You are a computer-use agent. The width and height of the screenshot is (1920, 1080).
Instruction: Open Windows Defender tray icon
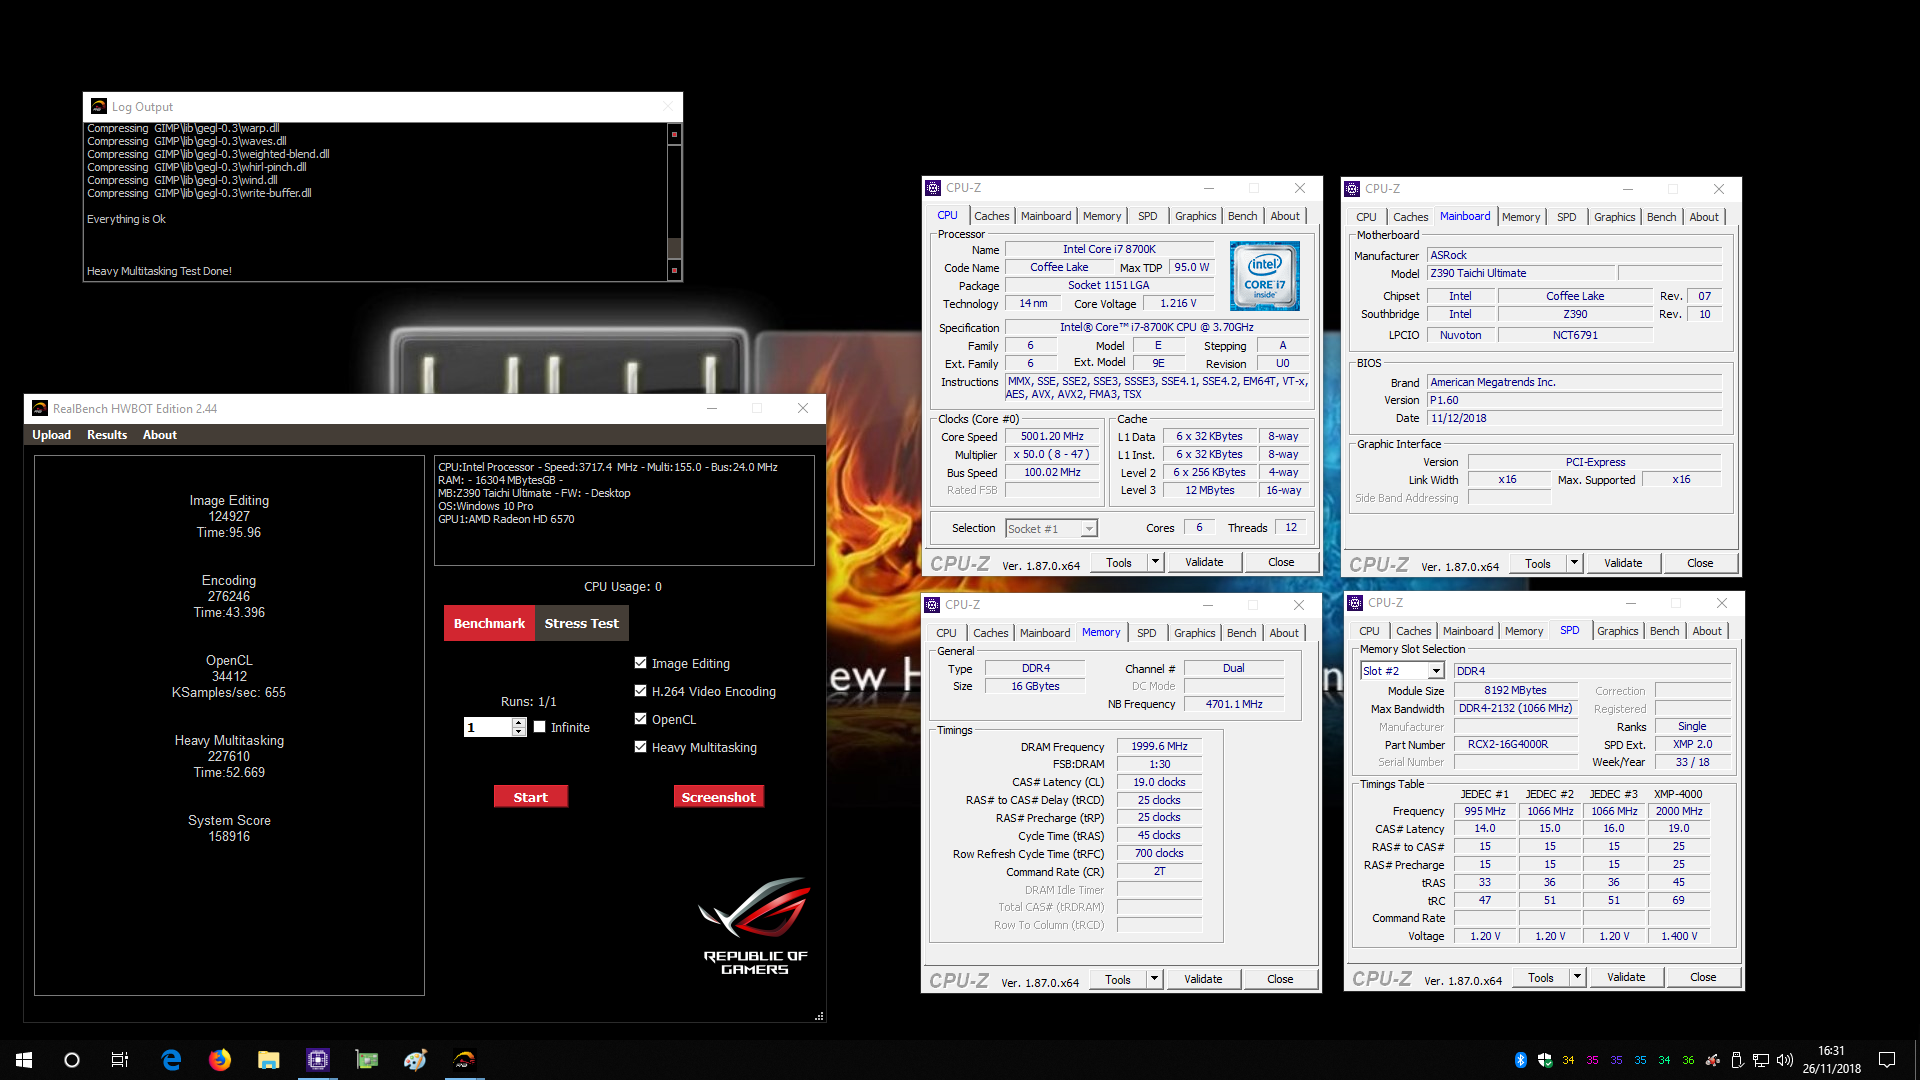(x=1545, y=1060)
